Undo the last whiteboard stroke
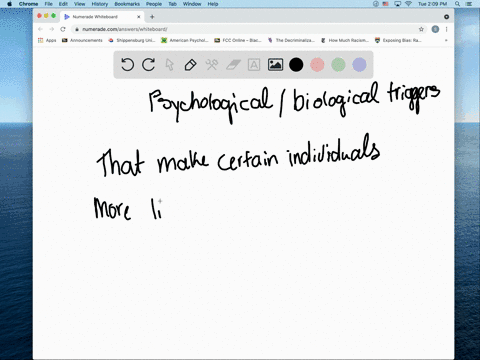 coord(127,65)
